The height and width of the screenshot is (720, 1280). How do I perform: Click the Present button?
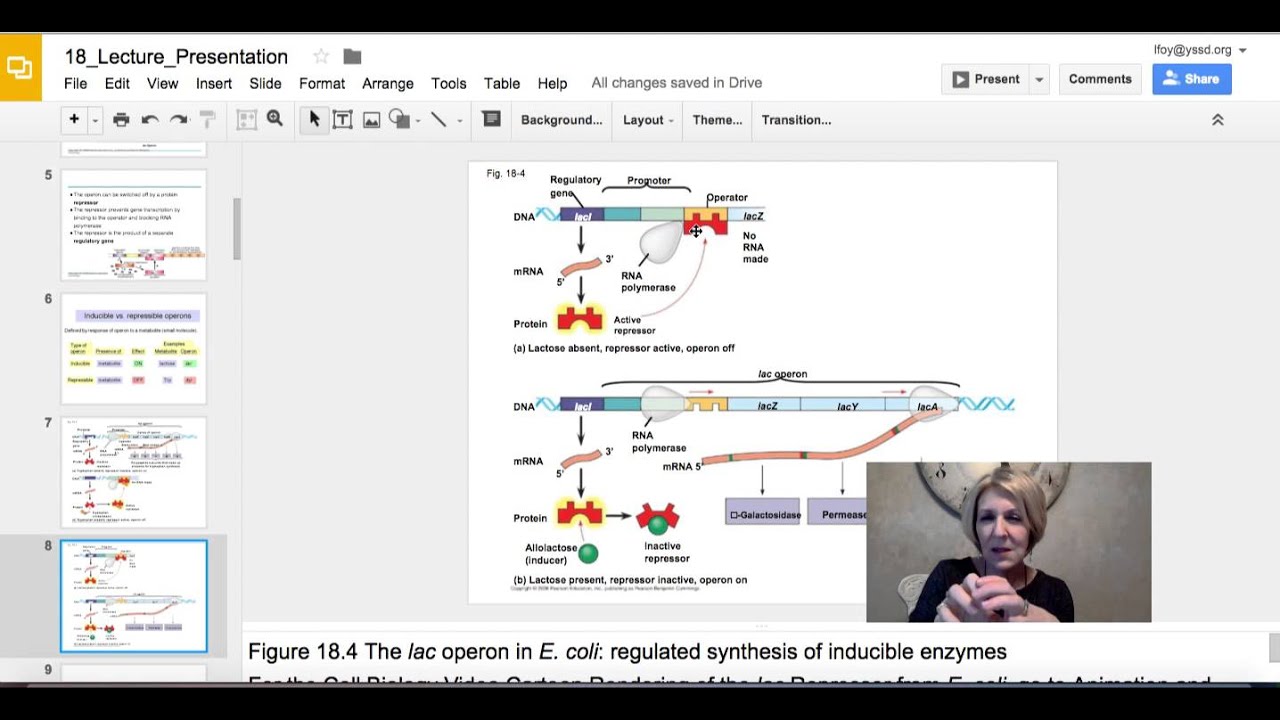tap(986, 79)
